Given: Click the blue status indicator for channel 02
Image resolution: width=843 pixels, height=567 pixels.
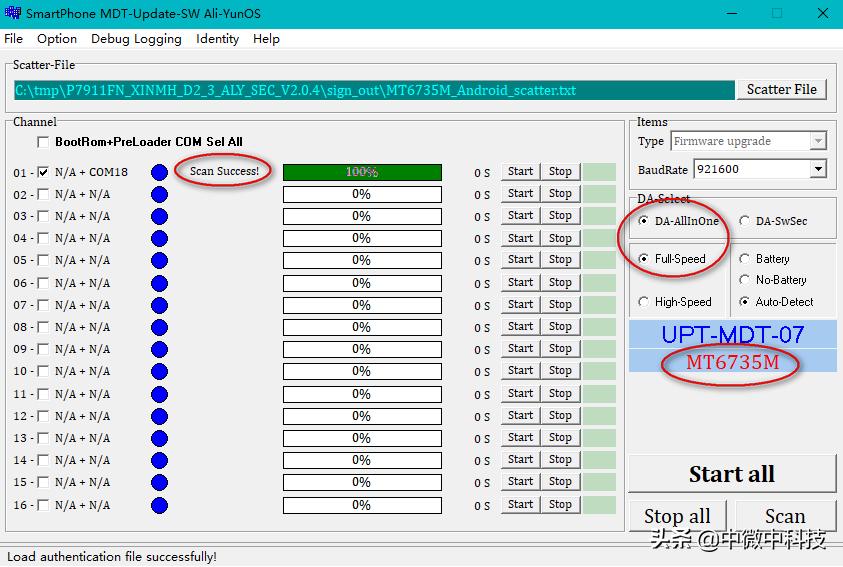Looking at the screenshot, I should click(159, 194).
